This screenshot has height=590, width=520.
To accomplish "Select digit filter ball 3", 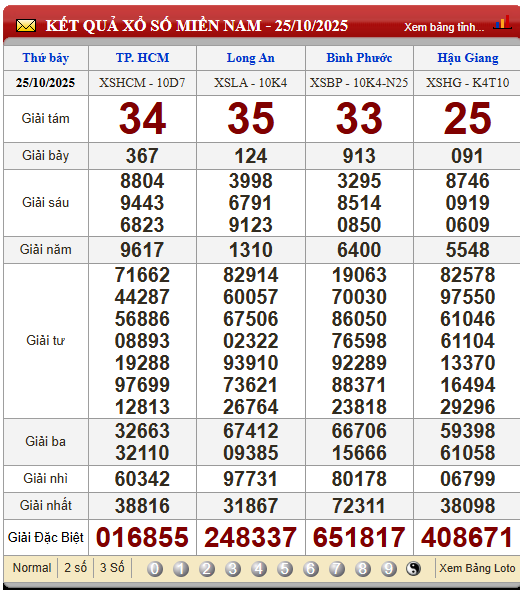I will tap(233, 569).
